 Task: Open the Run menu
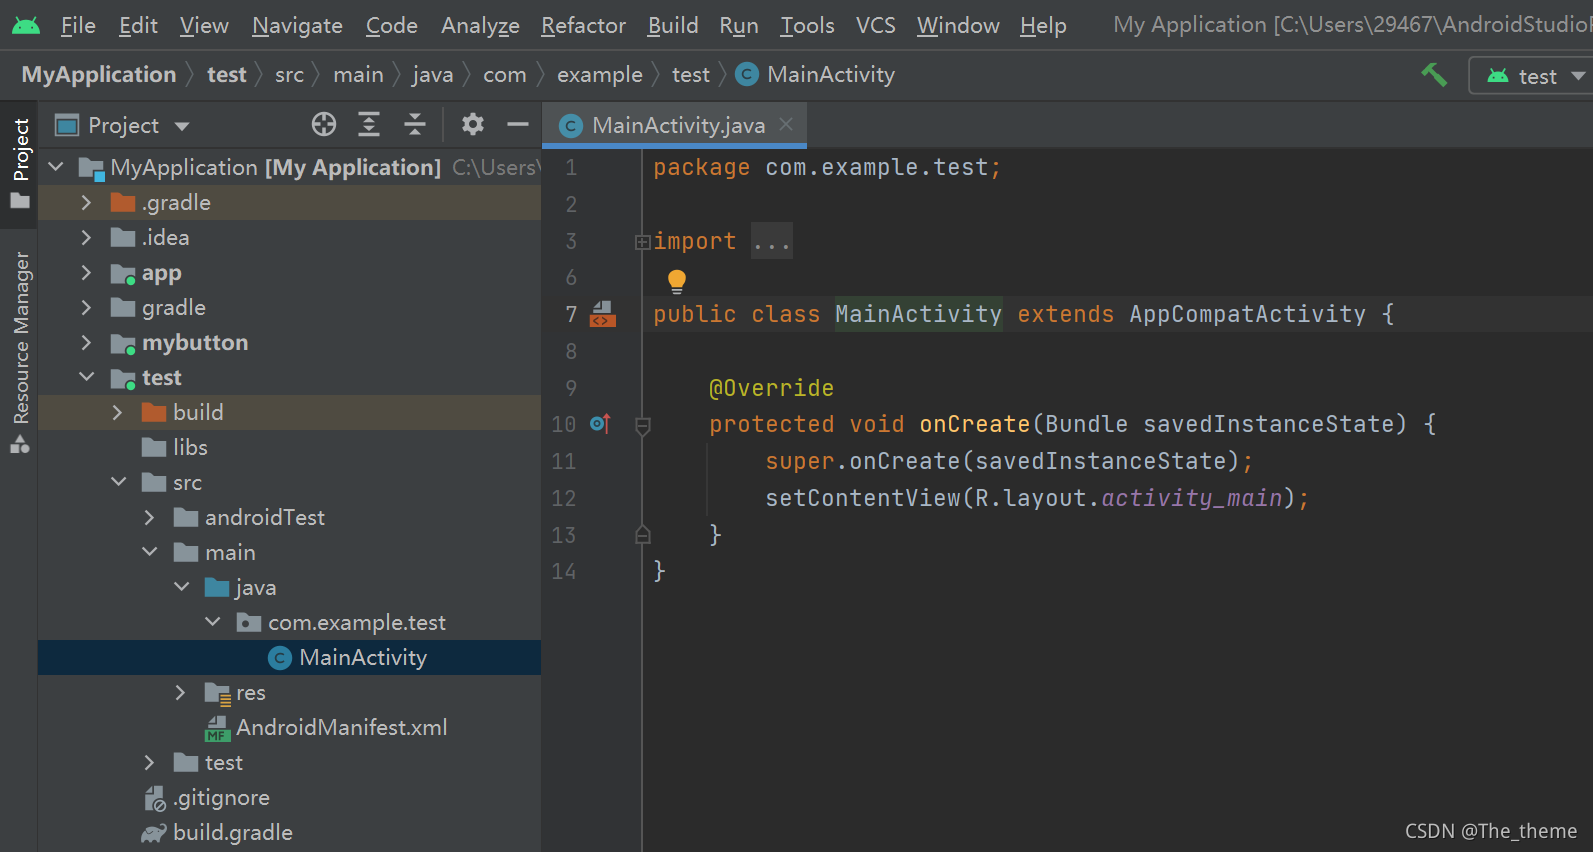[x=739, y=25]
